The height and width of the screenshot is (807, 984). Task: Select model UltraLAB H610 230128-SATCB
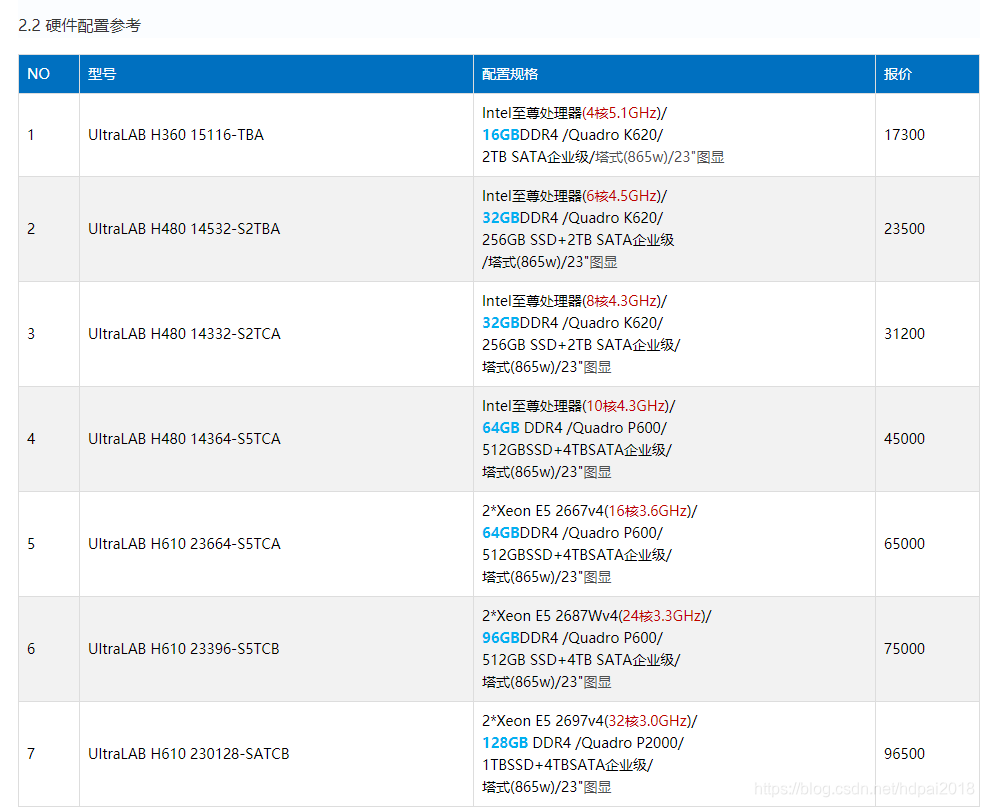(x=188, y=754)
